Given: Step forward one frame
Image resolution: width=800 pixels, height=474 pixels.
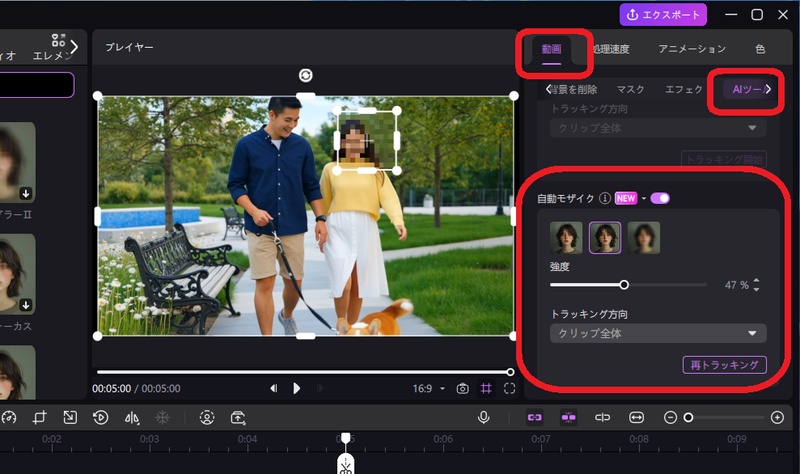Looking at the screenshot, I should point(320,388).
